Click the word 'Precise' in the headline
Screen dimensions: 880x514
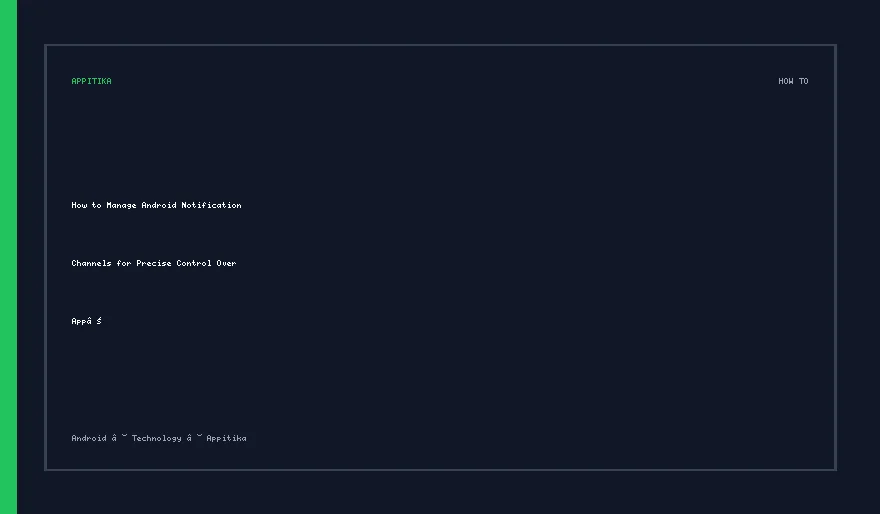(154, 263)
